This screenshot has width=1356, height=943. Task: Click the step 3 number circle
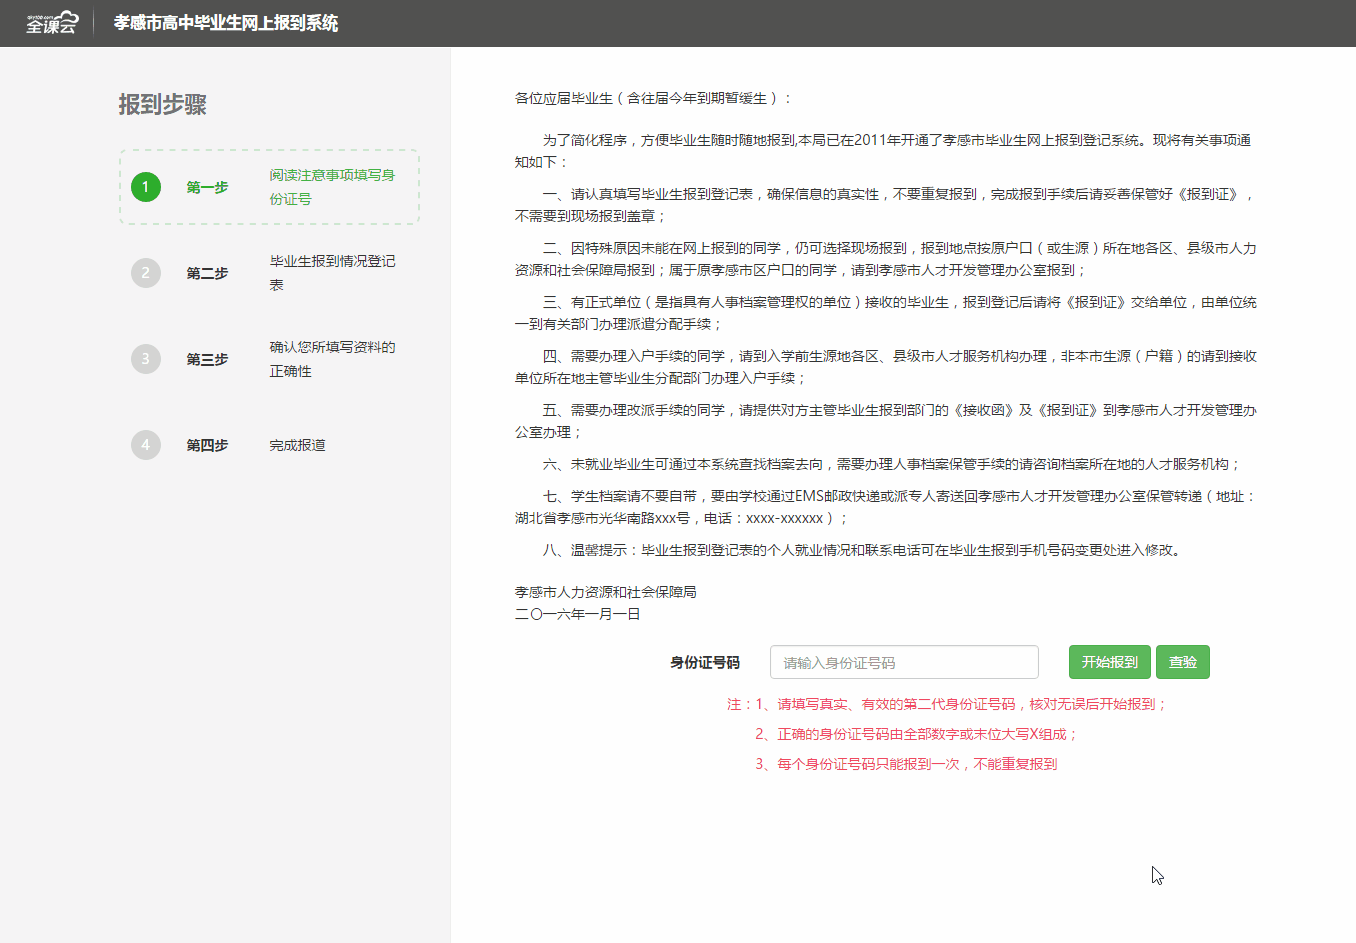pyautogui.click(x=146, y=359)
